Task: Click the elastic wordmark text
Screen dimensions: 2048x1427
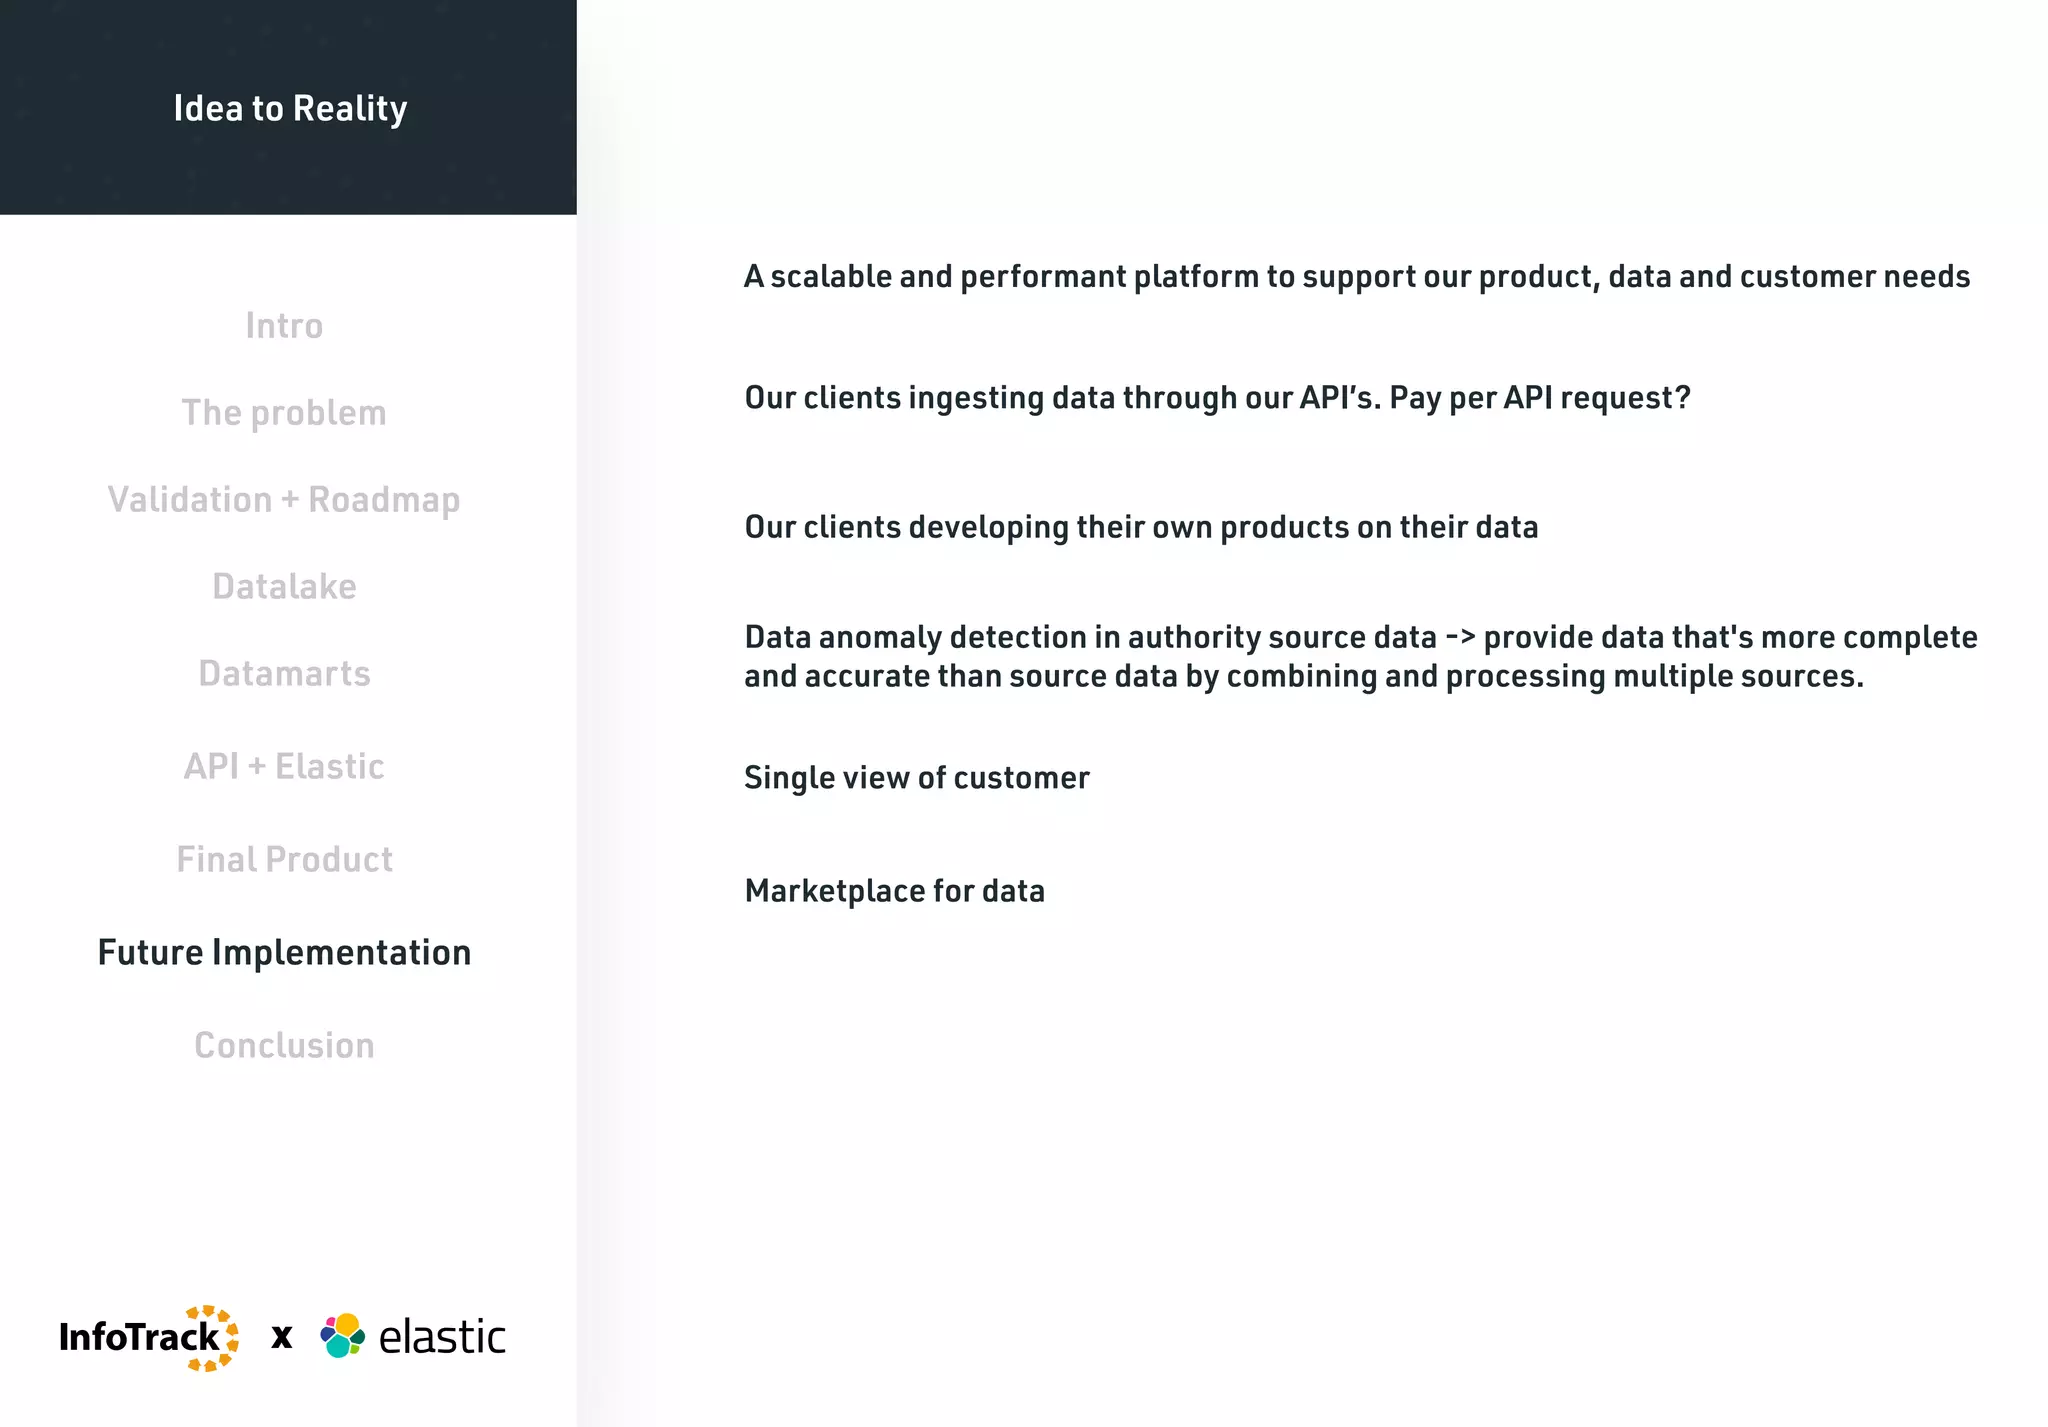Action: pyautogui.click(x=442, y=1337)
